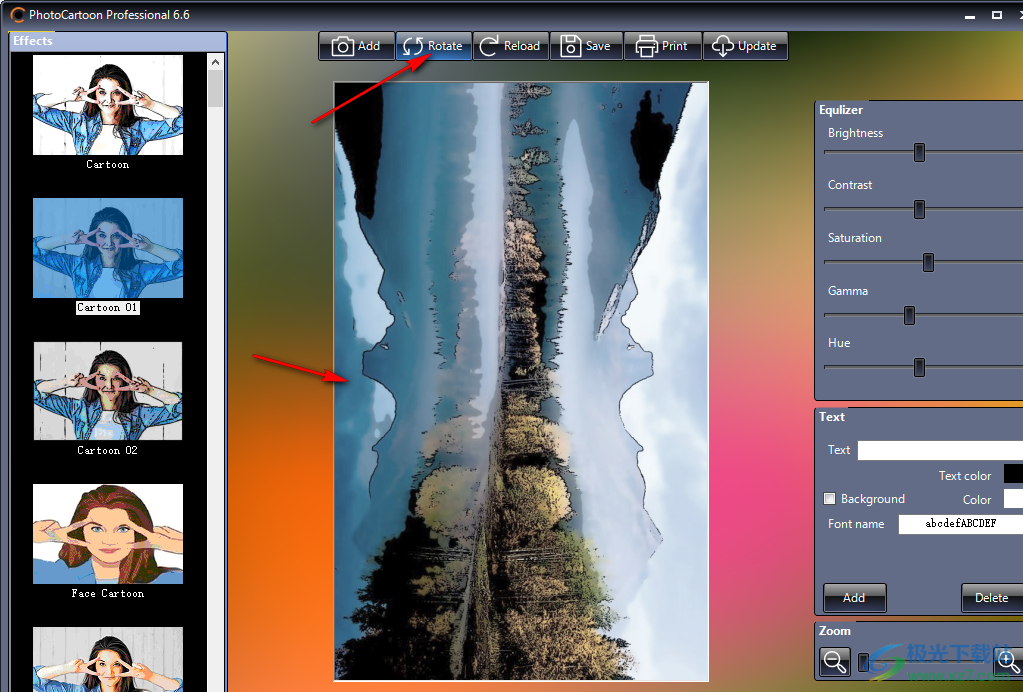The width and height of the screenshot is (1023, 692).
Task: Choose the Cartoon 02 effect thumbnail
Action: (x=108, y=391)
